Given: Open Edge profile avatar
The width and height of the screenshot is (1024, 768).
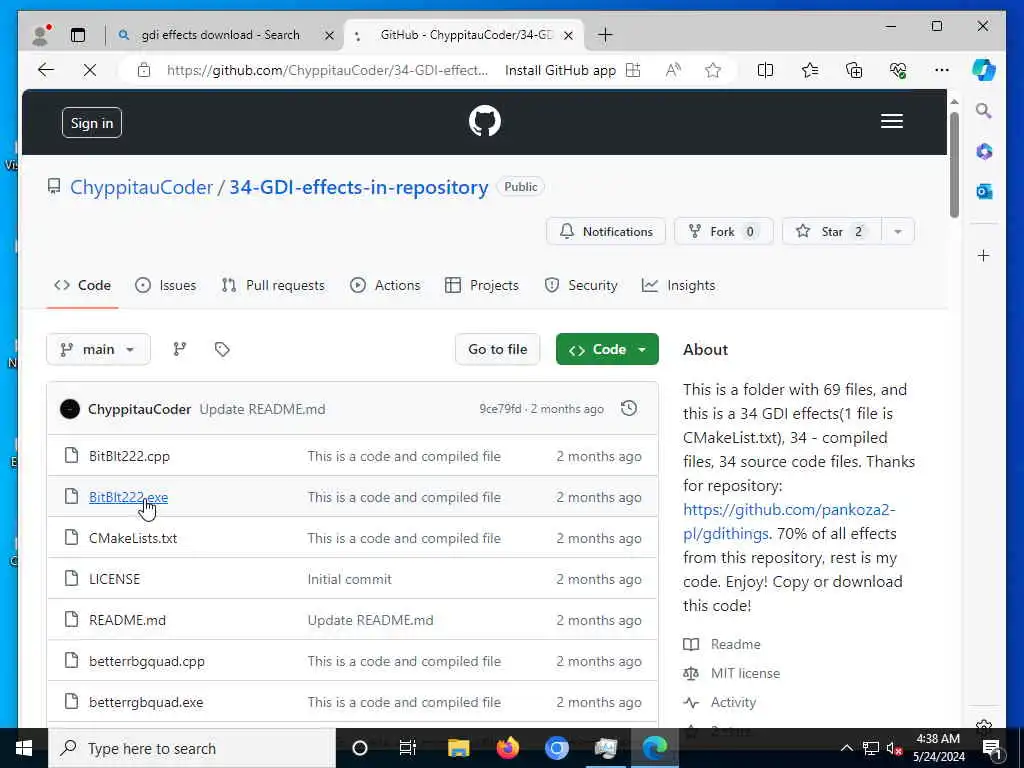Looking at the screenshot, I should click(x=41, y=35).
